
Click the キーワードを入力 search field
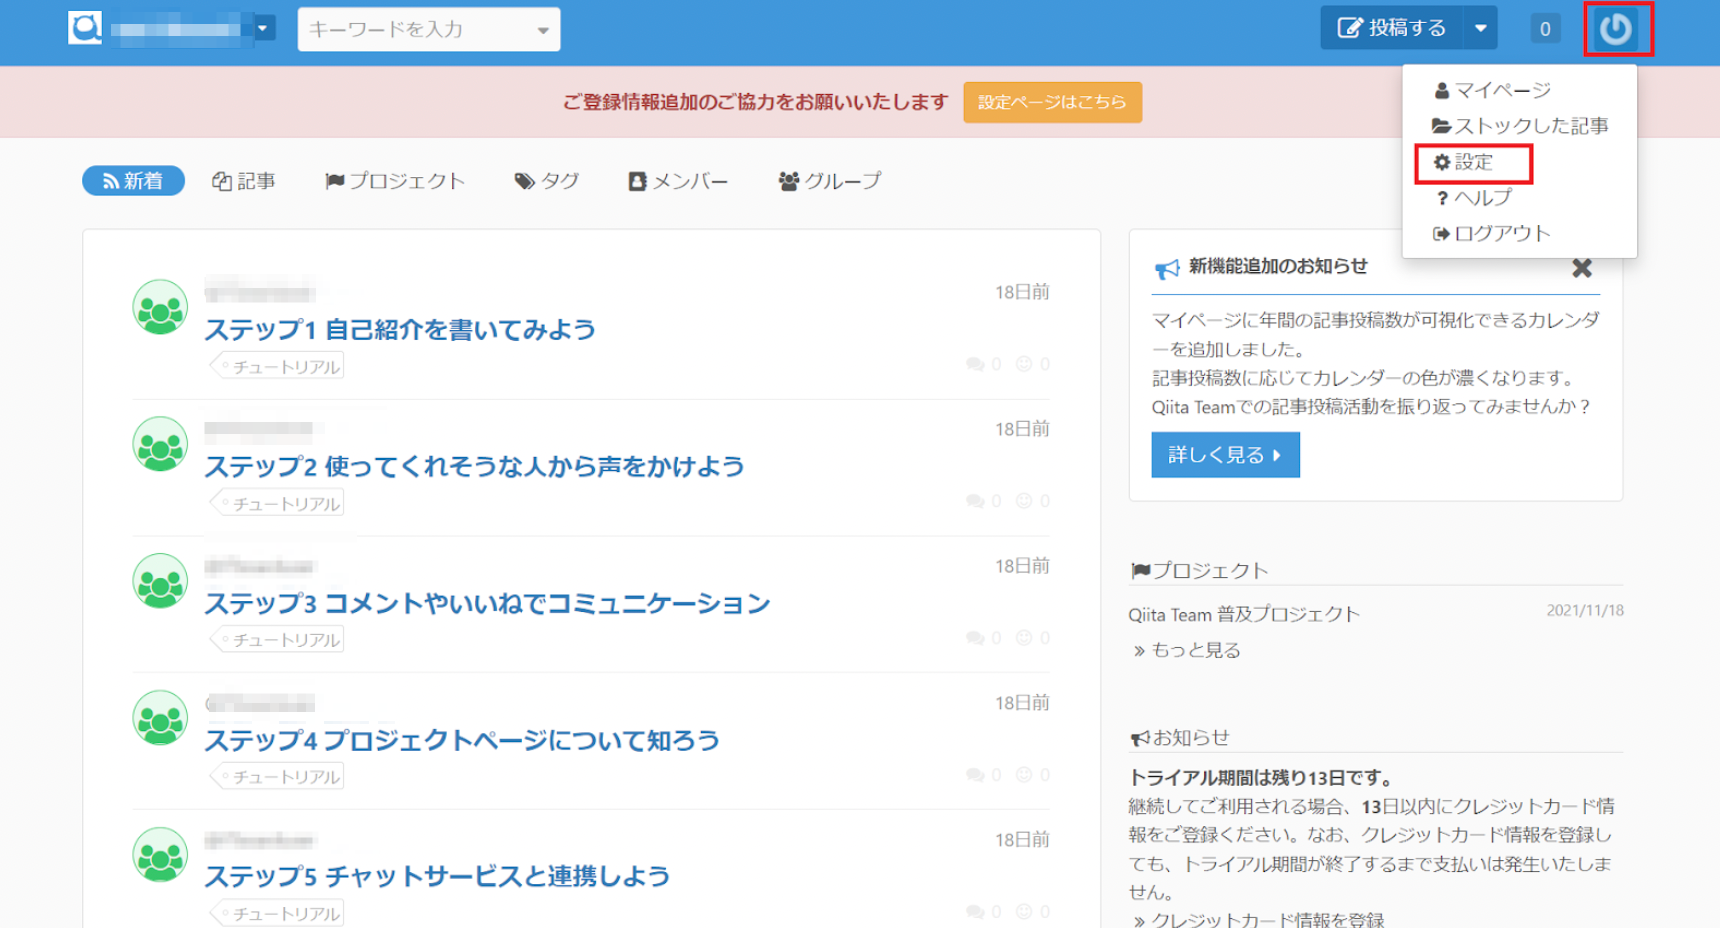pos(415,30)
